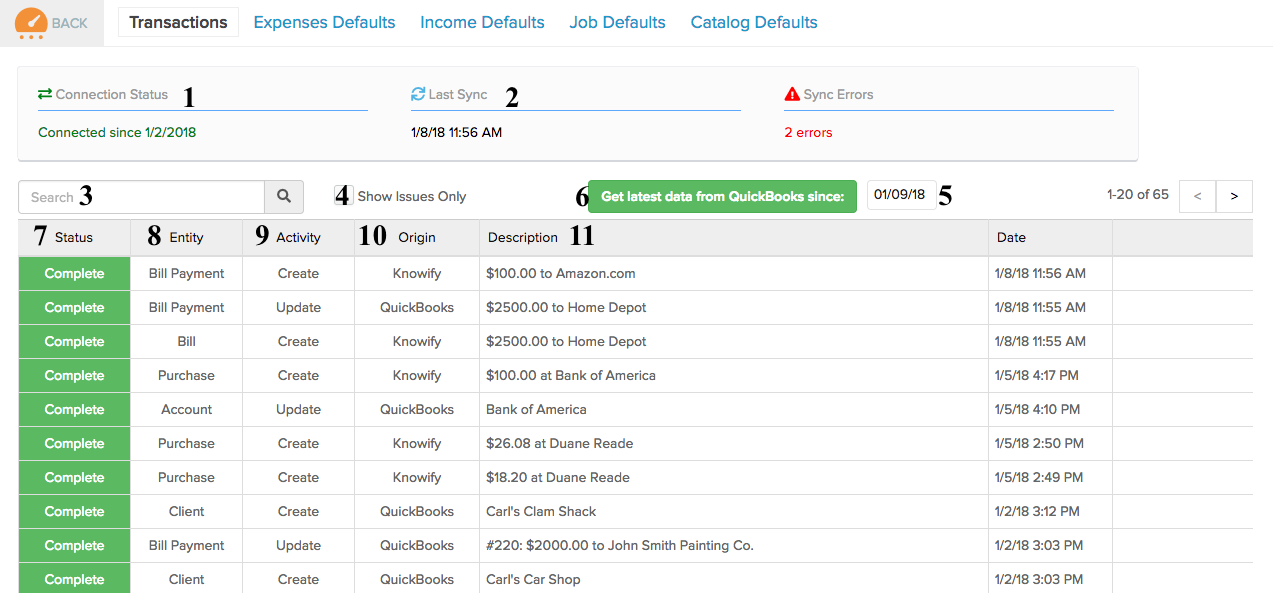The height and width of the screenshot is (593, 1273).
Task: Click the search magnifier icon
Action: tap(284, 196)
